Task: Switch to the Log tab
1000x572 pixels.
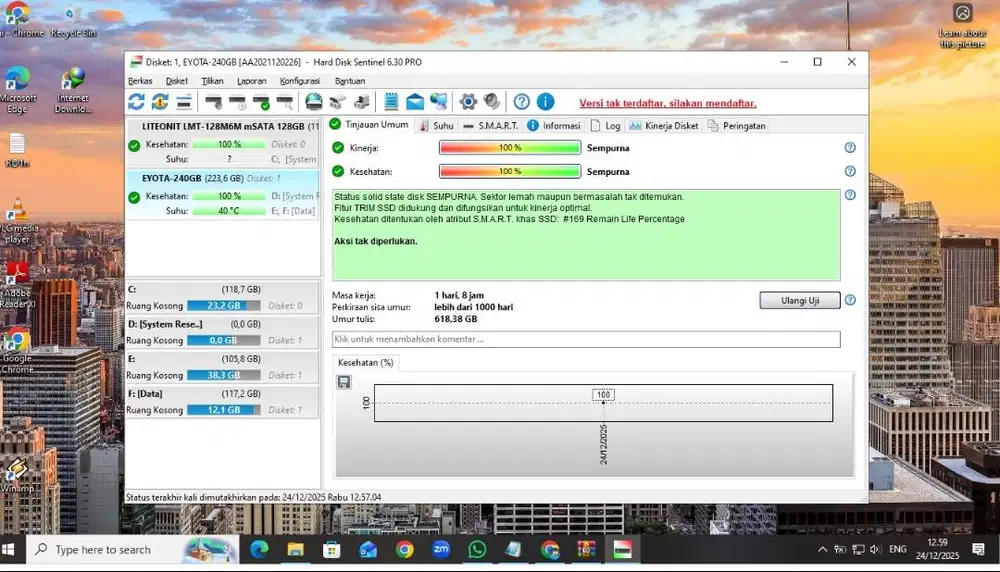Action: (606, 126)
